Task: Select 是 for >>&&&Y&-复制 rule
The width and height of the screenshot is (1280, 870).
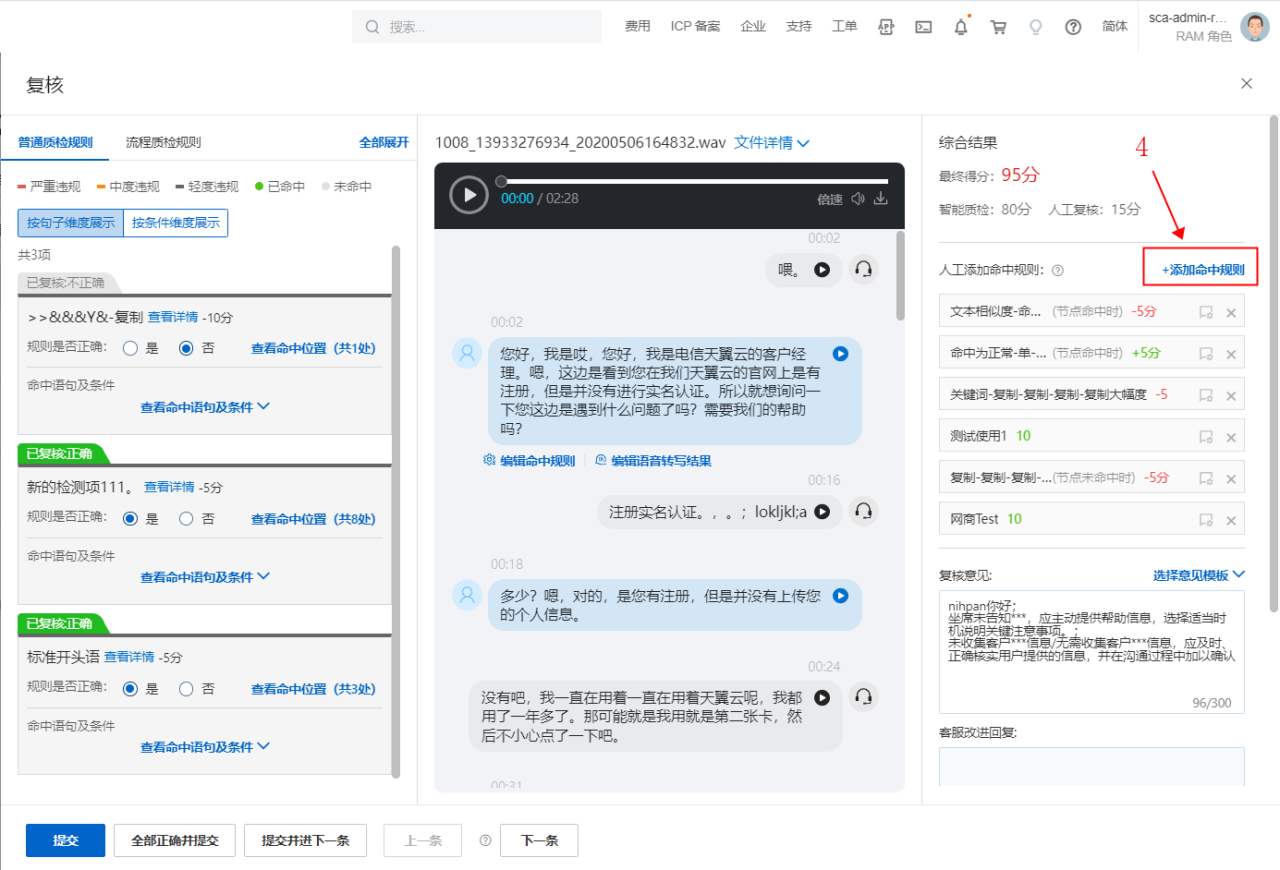Action: point(130,349)
